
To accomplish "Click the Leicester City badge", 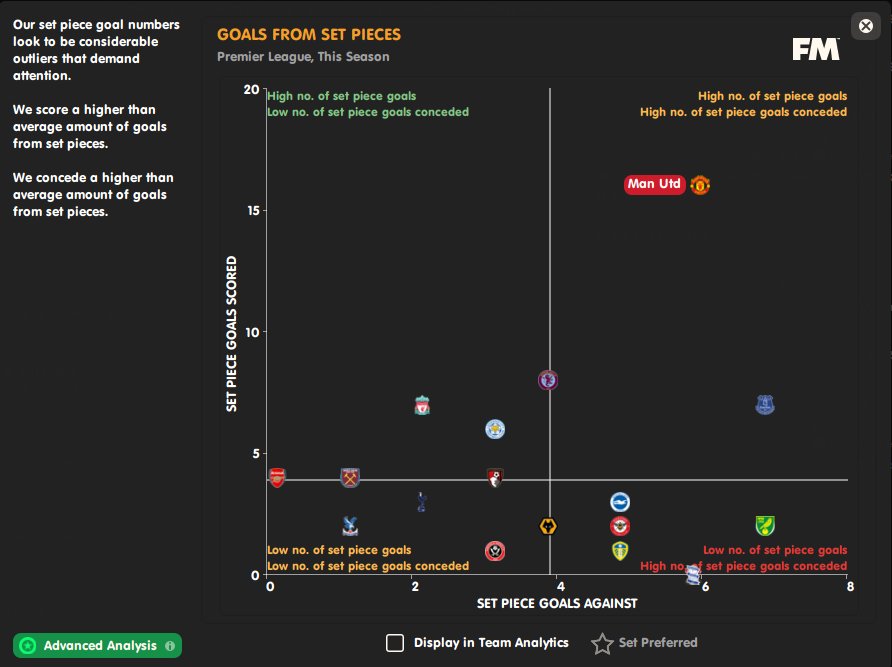I will pos(495,429).
